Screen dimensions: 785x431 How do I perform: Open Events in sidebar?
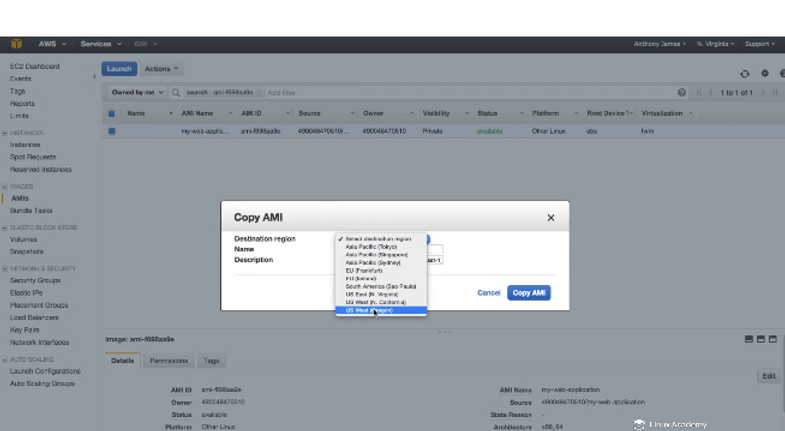point(21,79)
